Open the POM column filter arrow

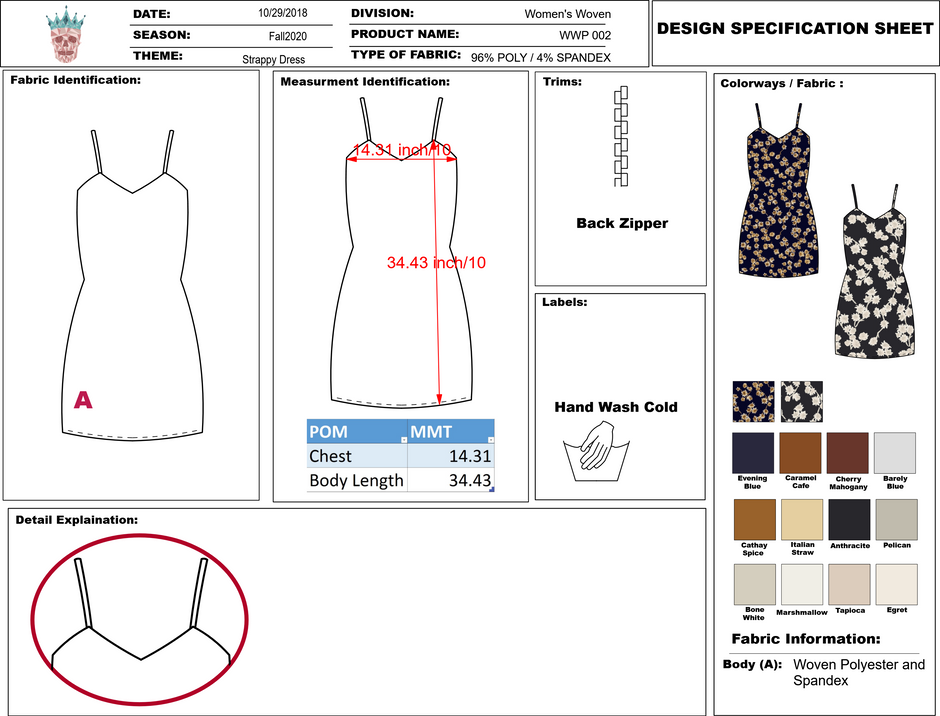[x=403, y=440]
